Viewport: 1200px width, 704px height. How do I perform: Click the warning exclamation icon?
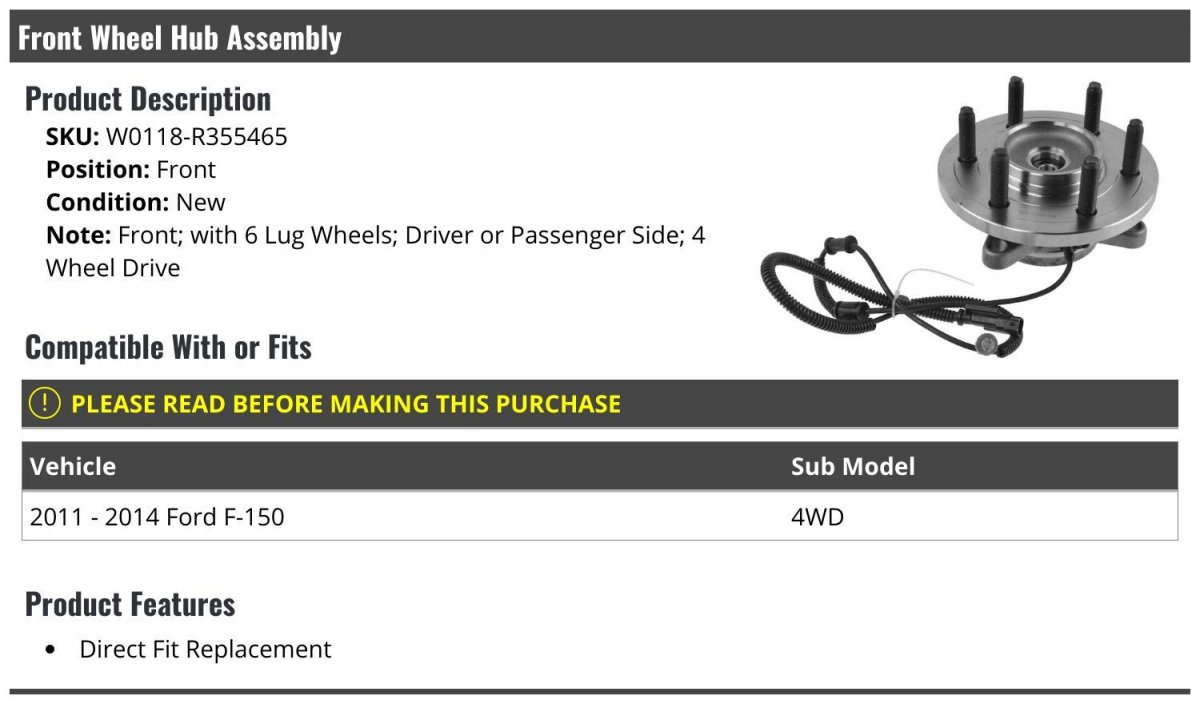click(44, 404)
